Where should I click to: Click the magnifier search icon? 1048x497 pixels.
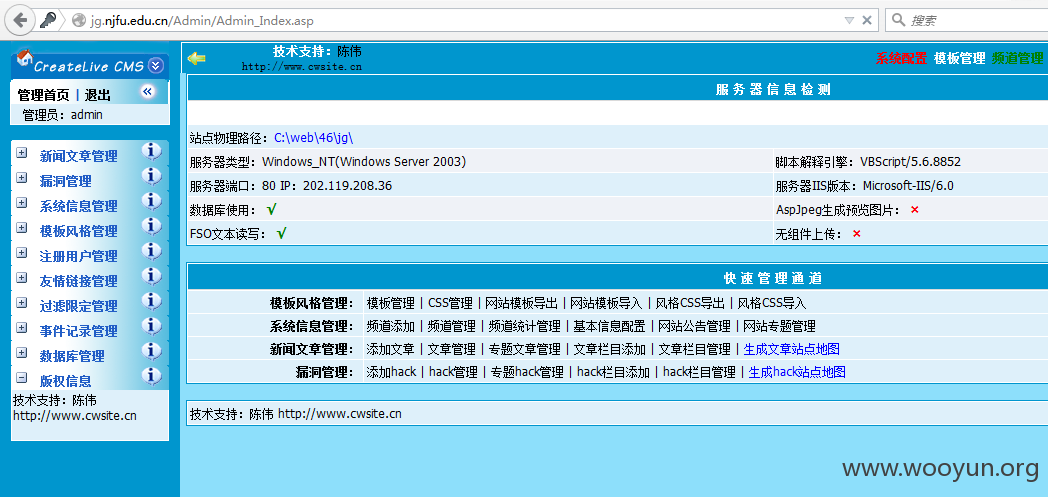(x=898, y=20)
